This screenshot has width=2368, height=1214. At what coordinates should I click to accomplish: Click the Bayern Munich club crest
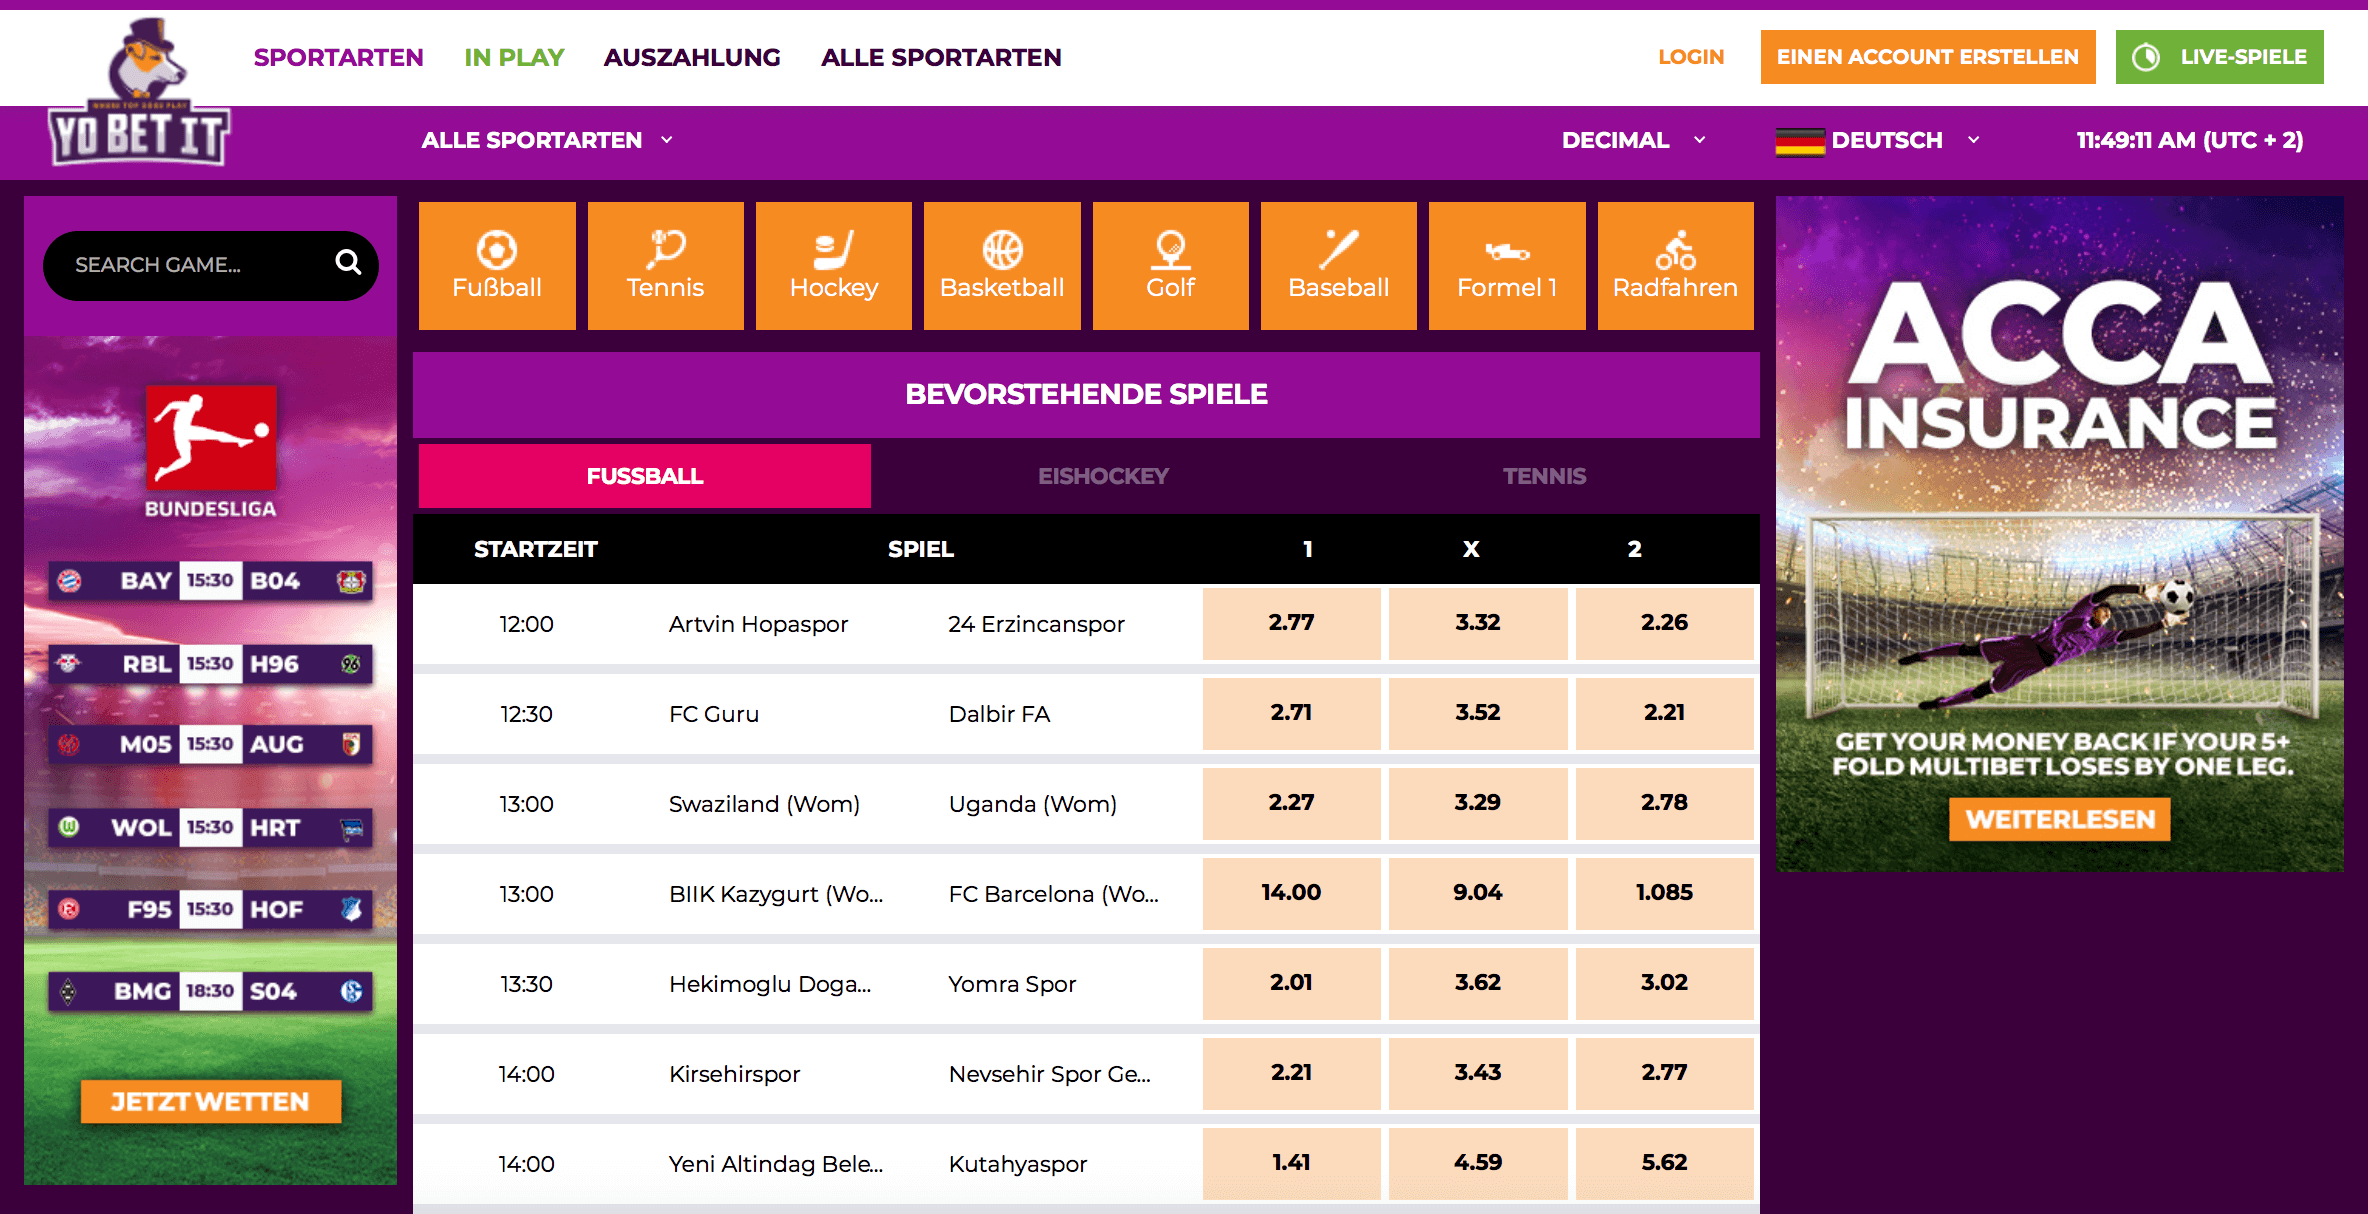(x=69, y=581)
